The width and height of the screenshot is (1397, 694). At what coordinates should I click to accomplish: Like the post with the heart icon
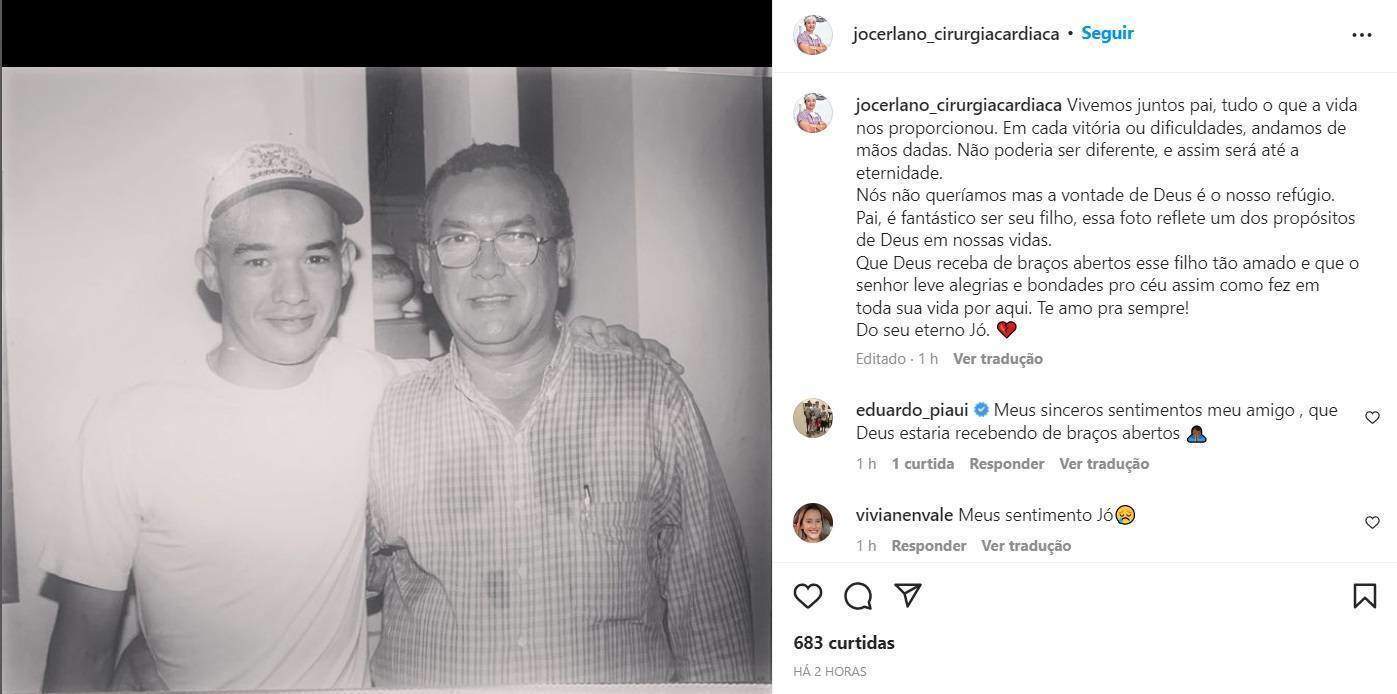[x=808, y=596]
